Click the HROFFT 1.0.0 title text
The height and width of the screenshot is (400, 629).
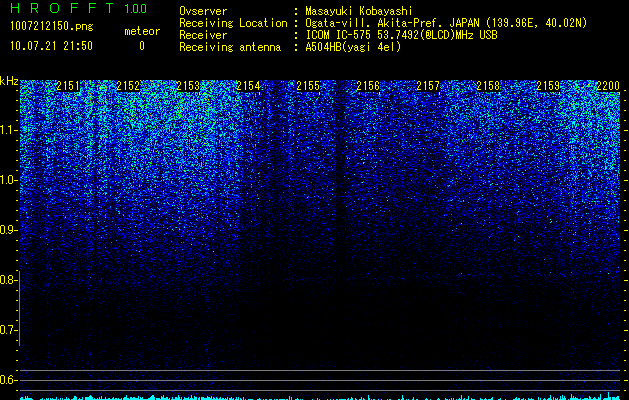click(78, 8)
